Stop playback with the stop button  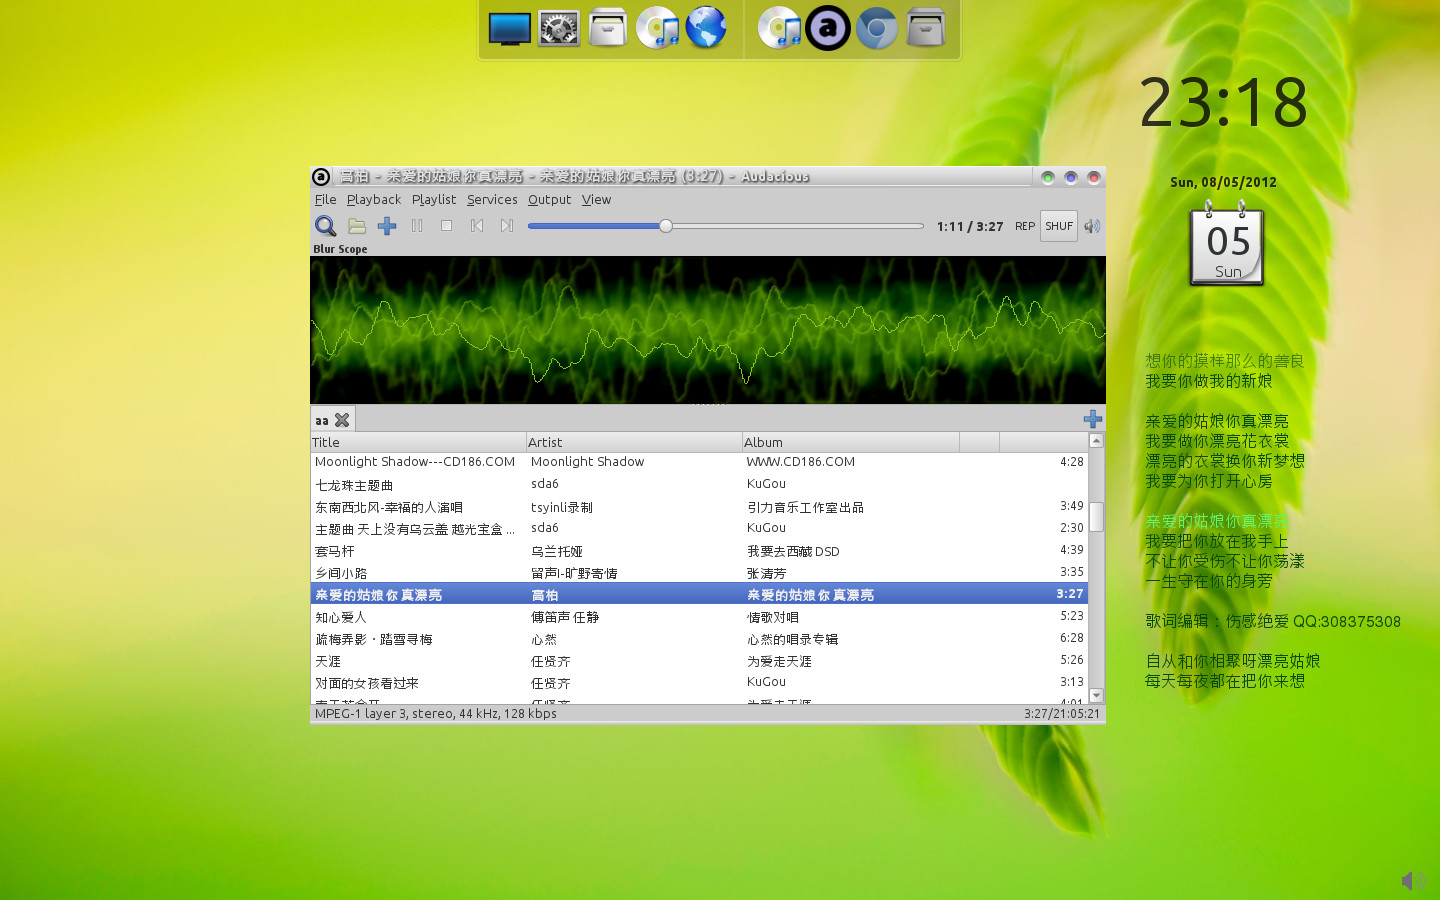pyautogui.click(x=447, y=226)
